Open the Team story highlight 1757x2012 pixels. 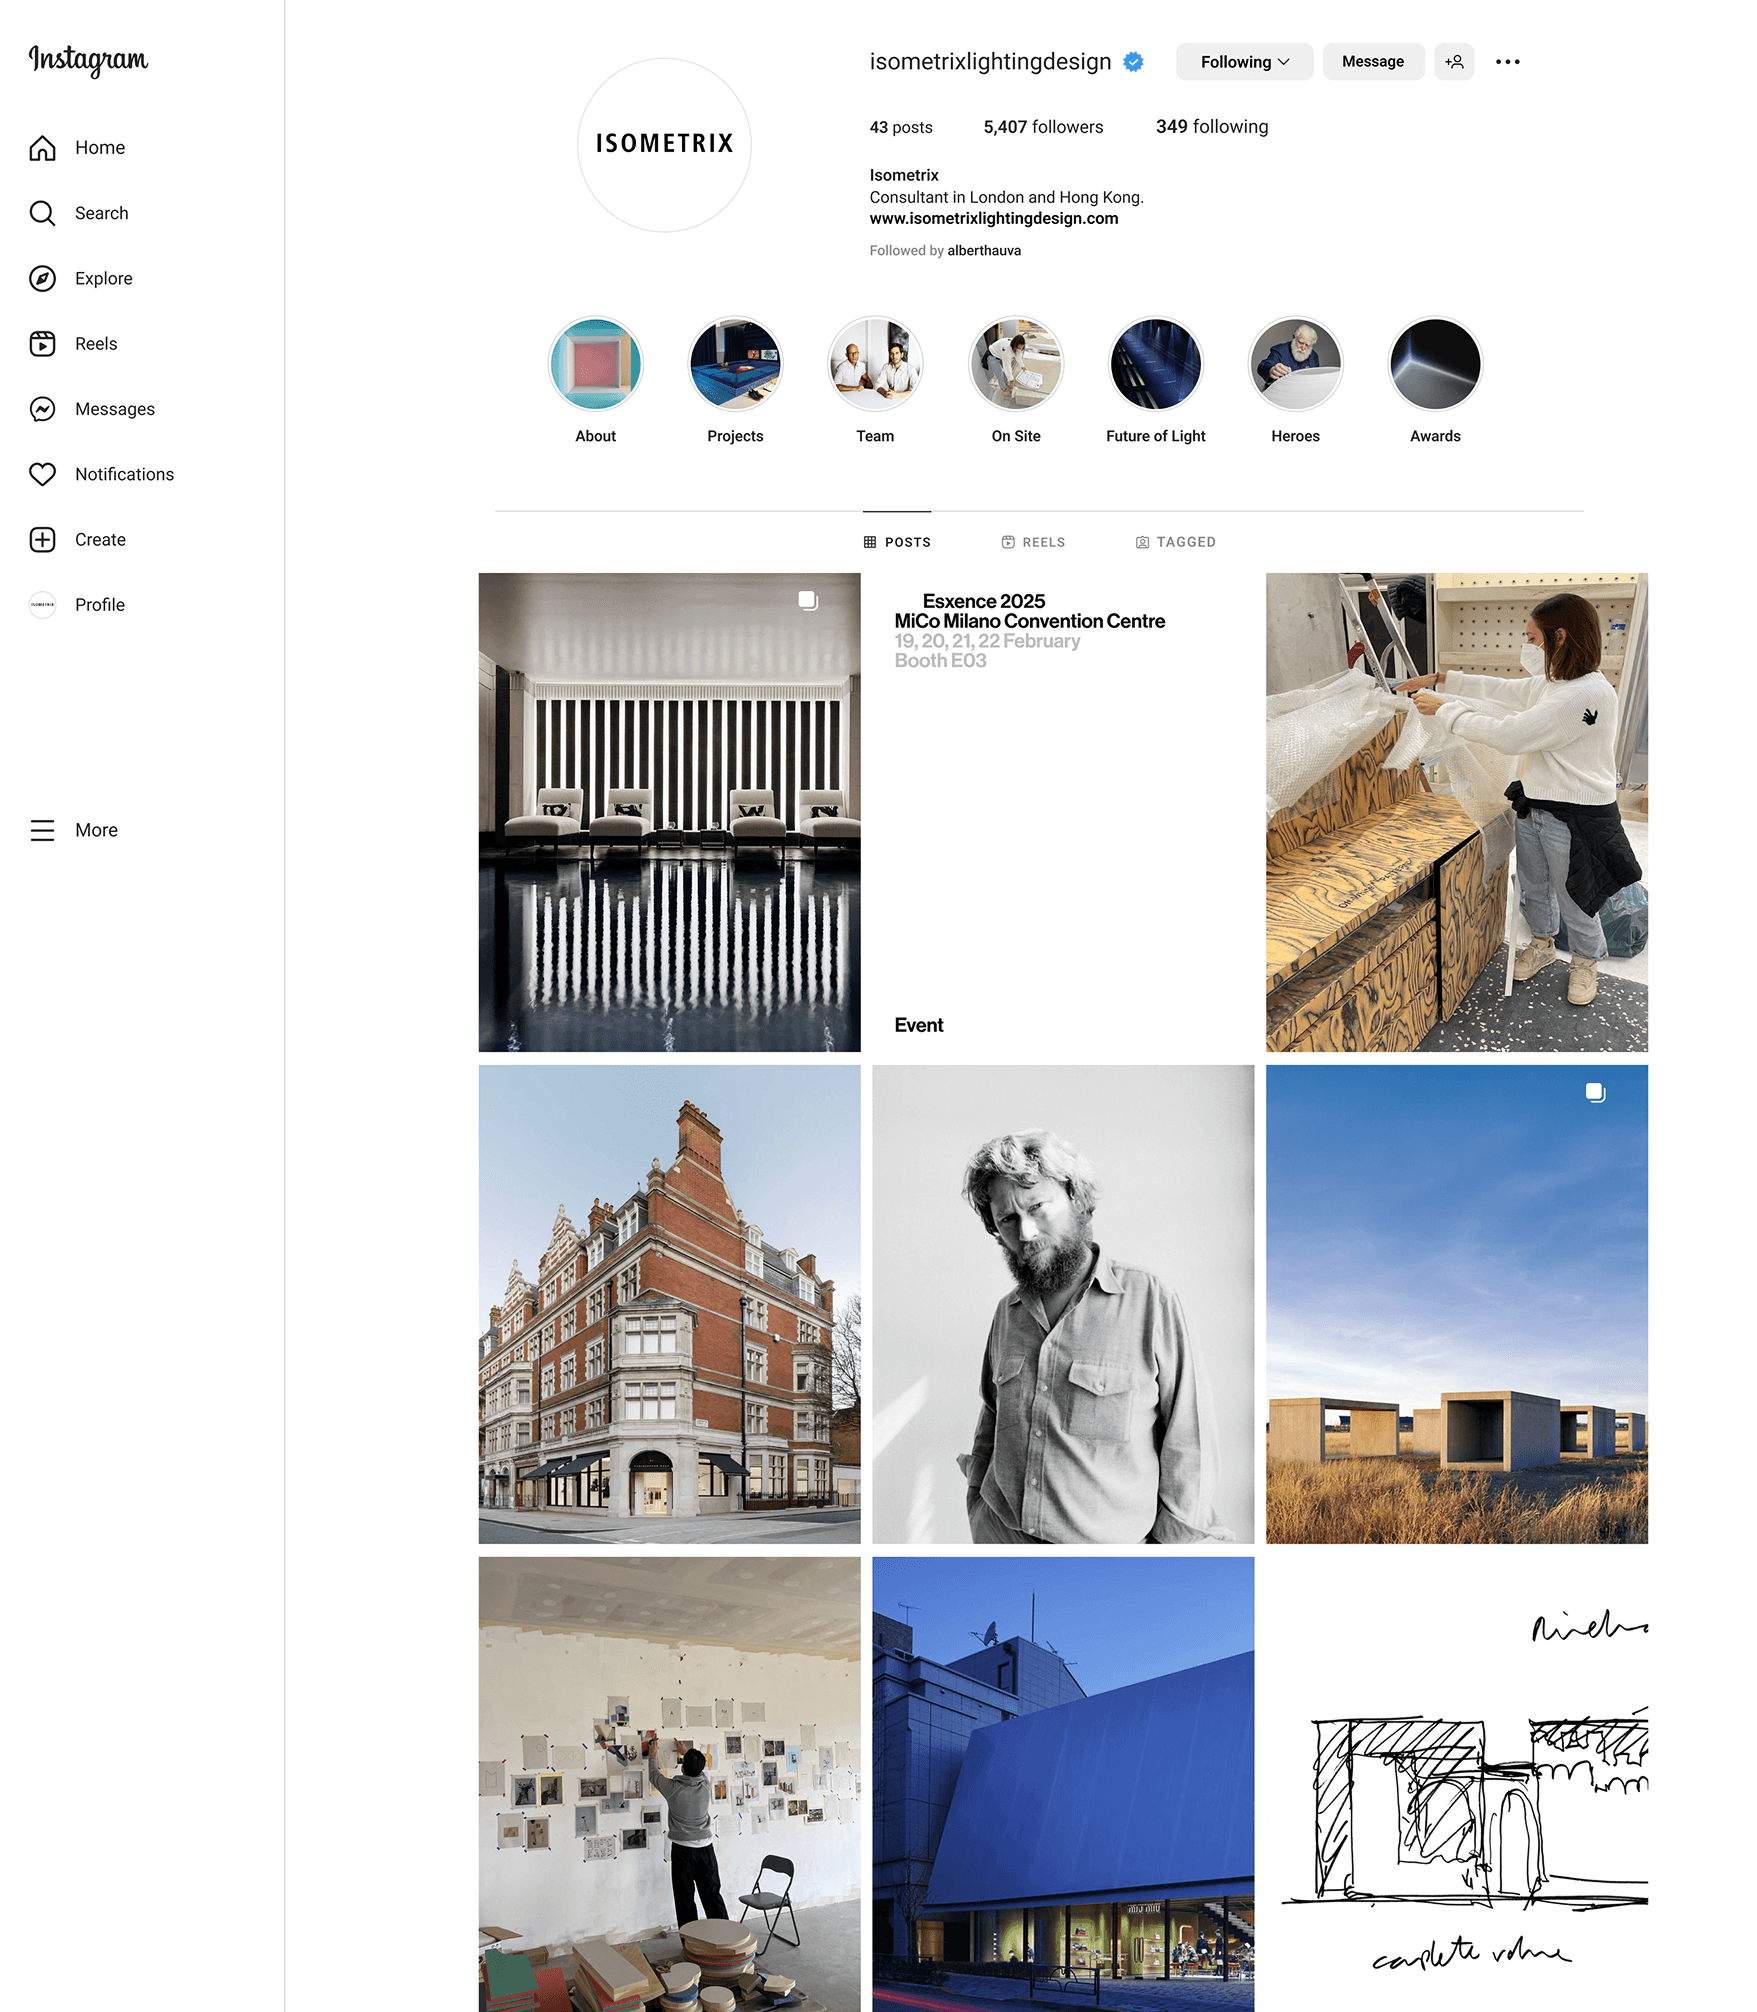[875, 364]
